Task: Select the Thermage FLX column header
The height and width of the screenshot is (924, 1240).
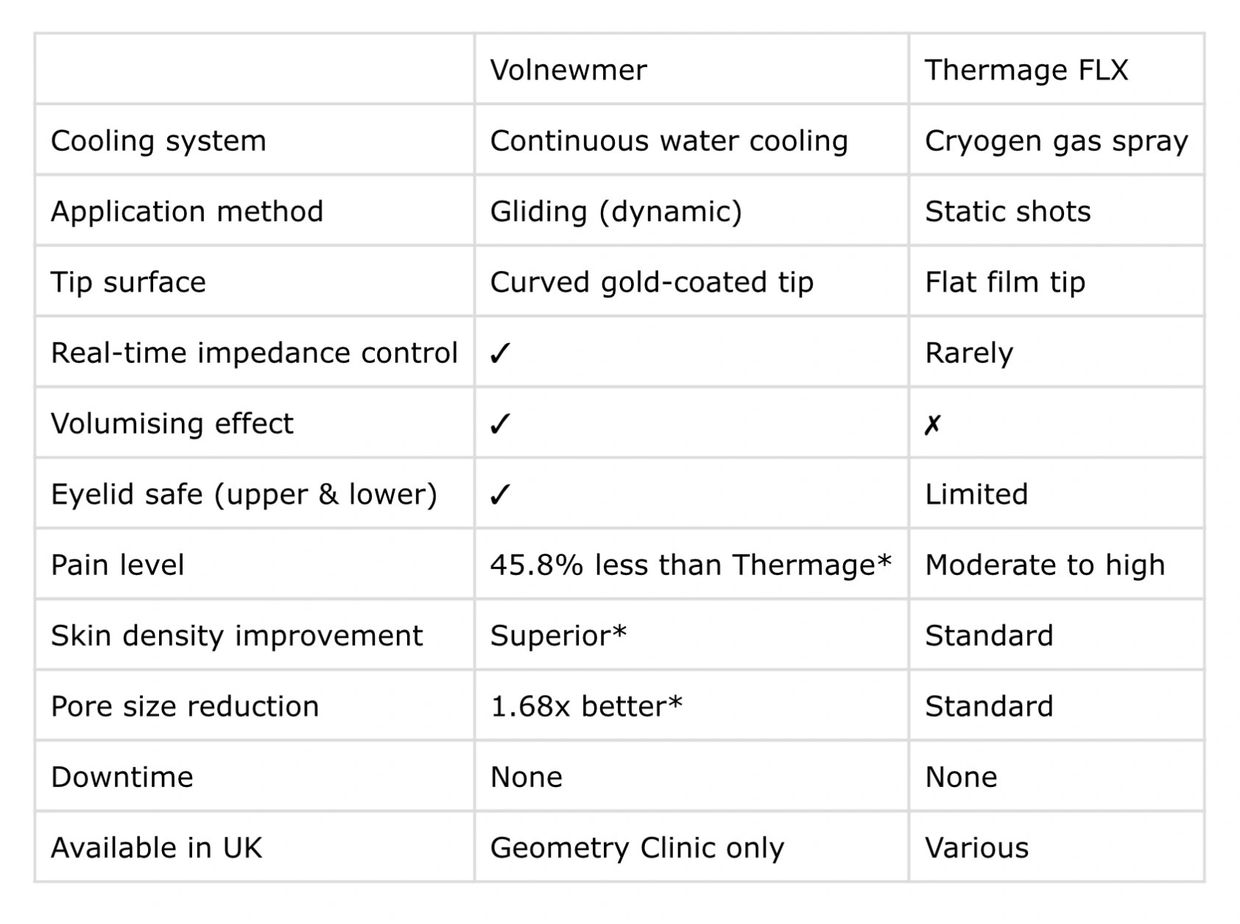Action: tap(1026, 70)
